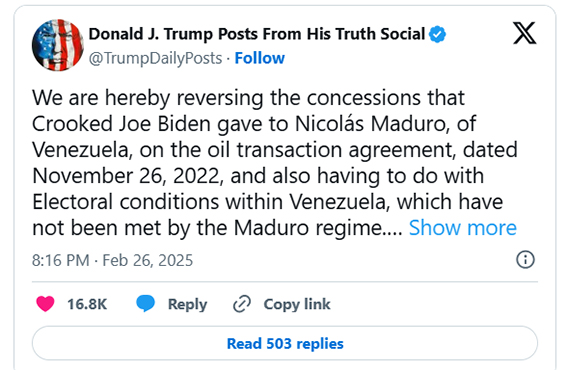Open the Read 503 replies button

tap(285, 343)
